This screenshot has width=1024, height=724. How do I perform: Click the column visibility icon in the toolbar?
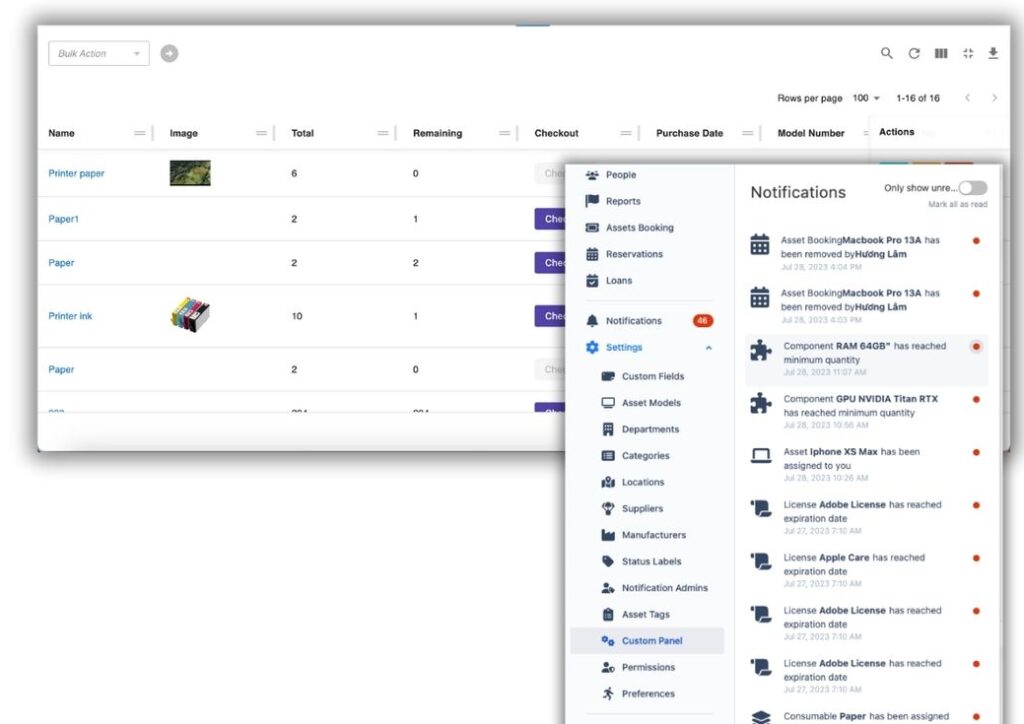pos(940,53)
